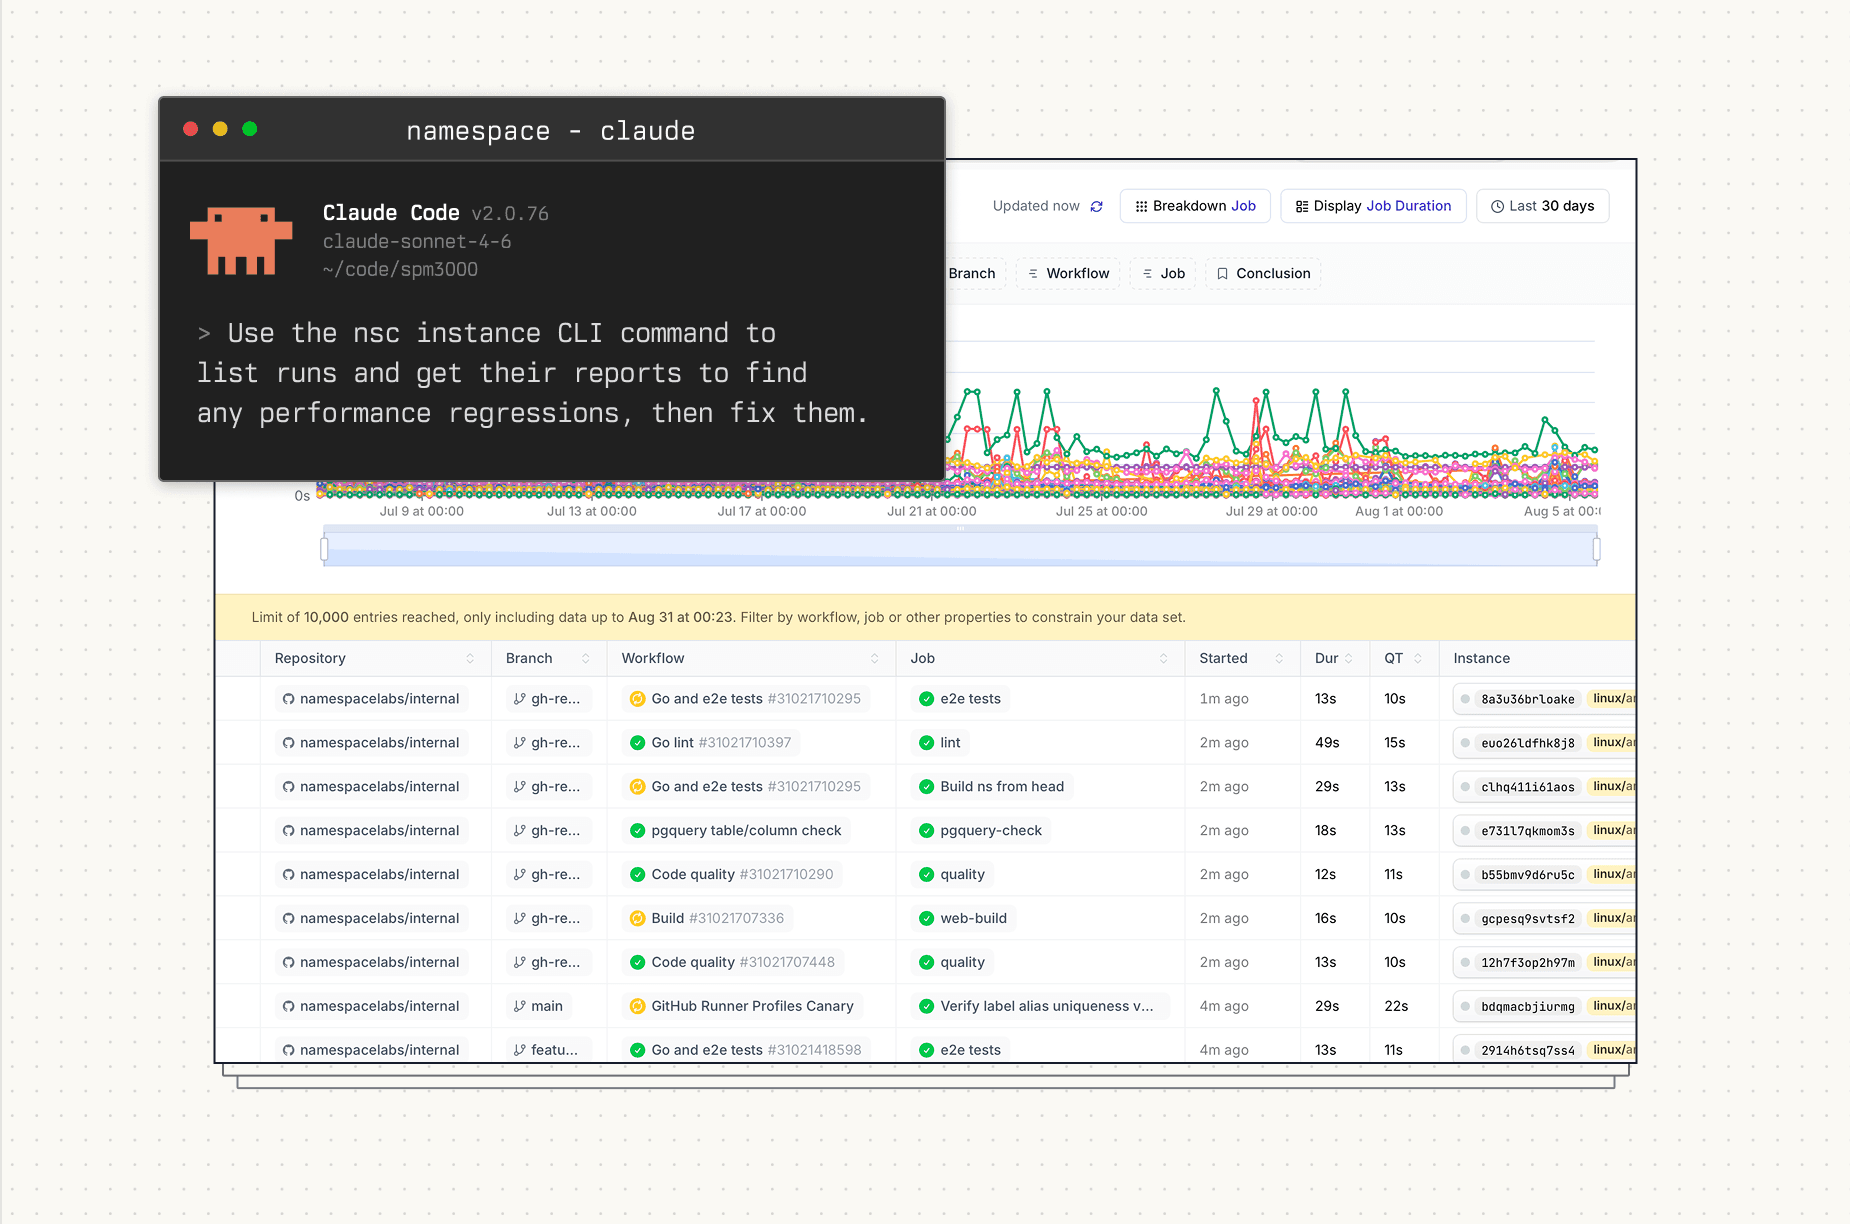Screen dimensions: 1850x1224
Task: Click the web-build job chip
Action: point(963,919)
